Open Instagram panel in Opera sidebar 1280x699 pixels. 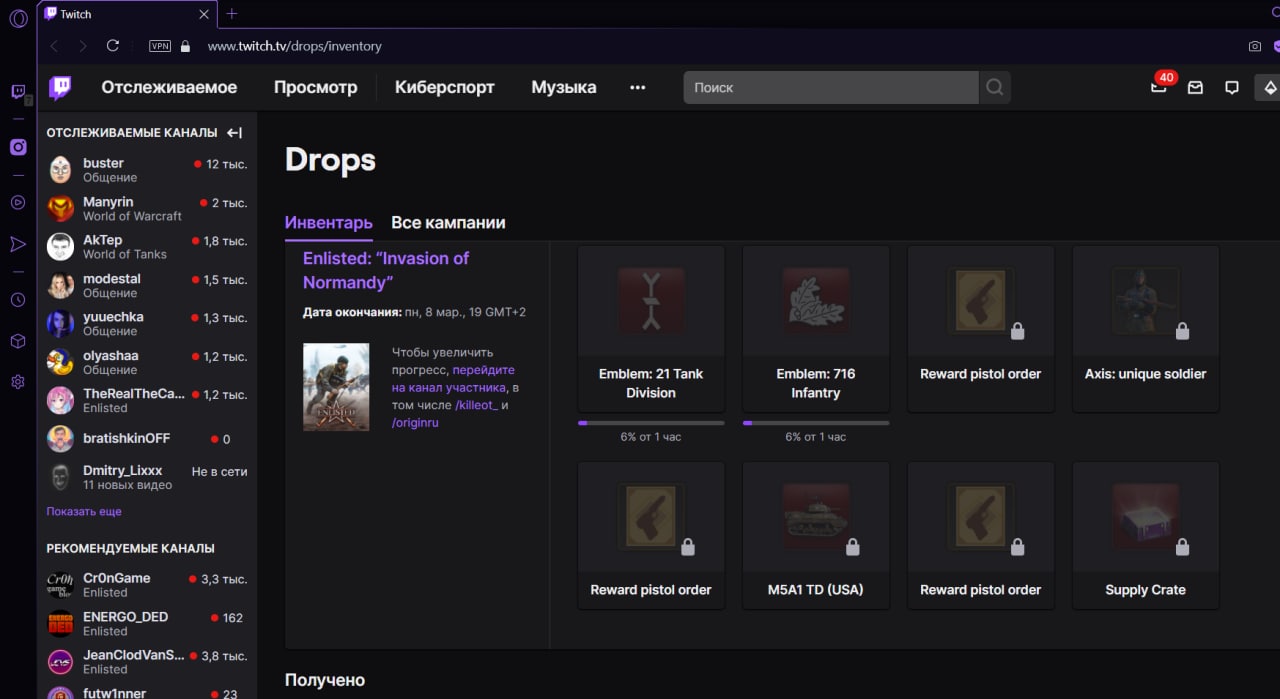pos(18,147)
